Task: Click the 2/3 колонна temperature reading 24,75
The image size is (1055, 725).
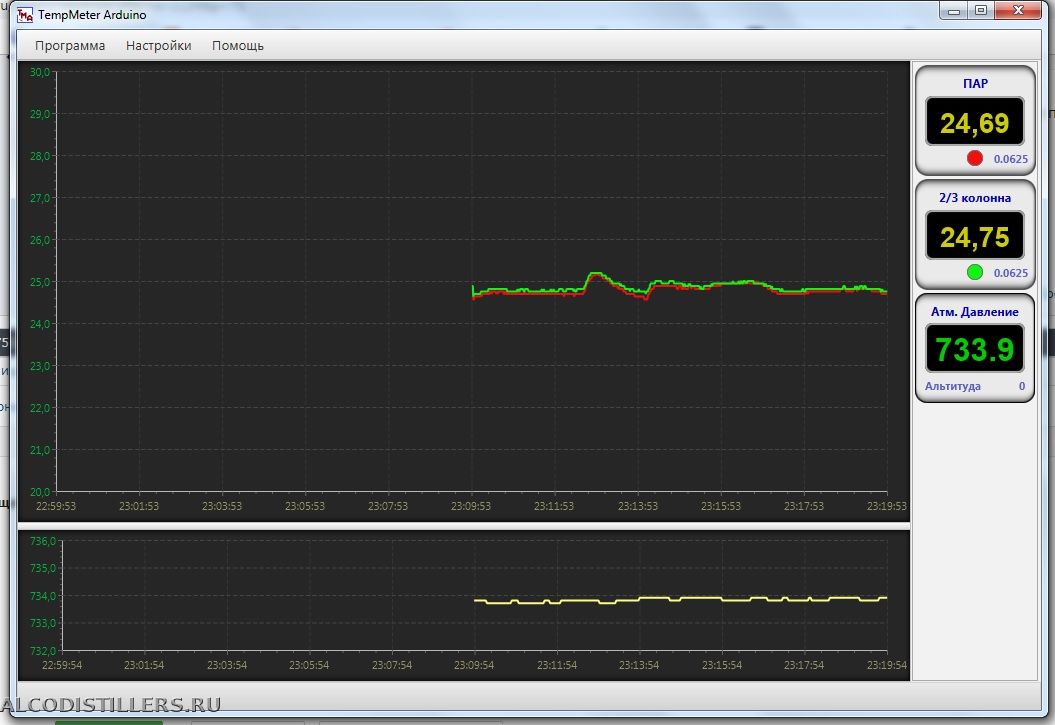Action: click(x=974, y=236)
